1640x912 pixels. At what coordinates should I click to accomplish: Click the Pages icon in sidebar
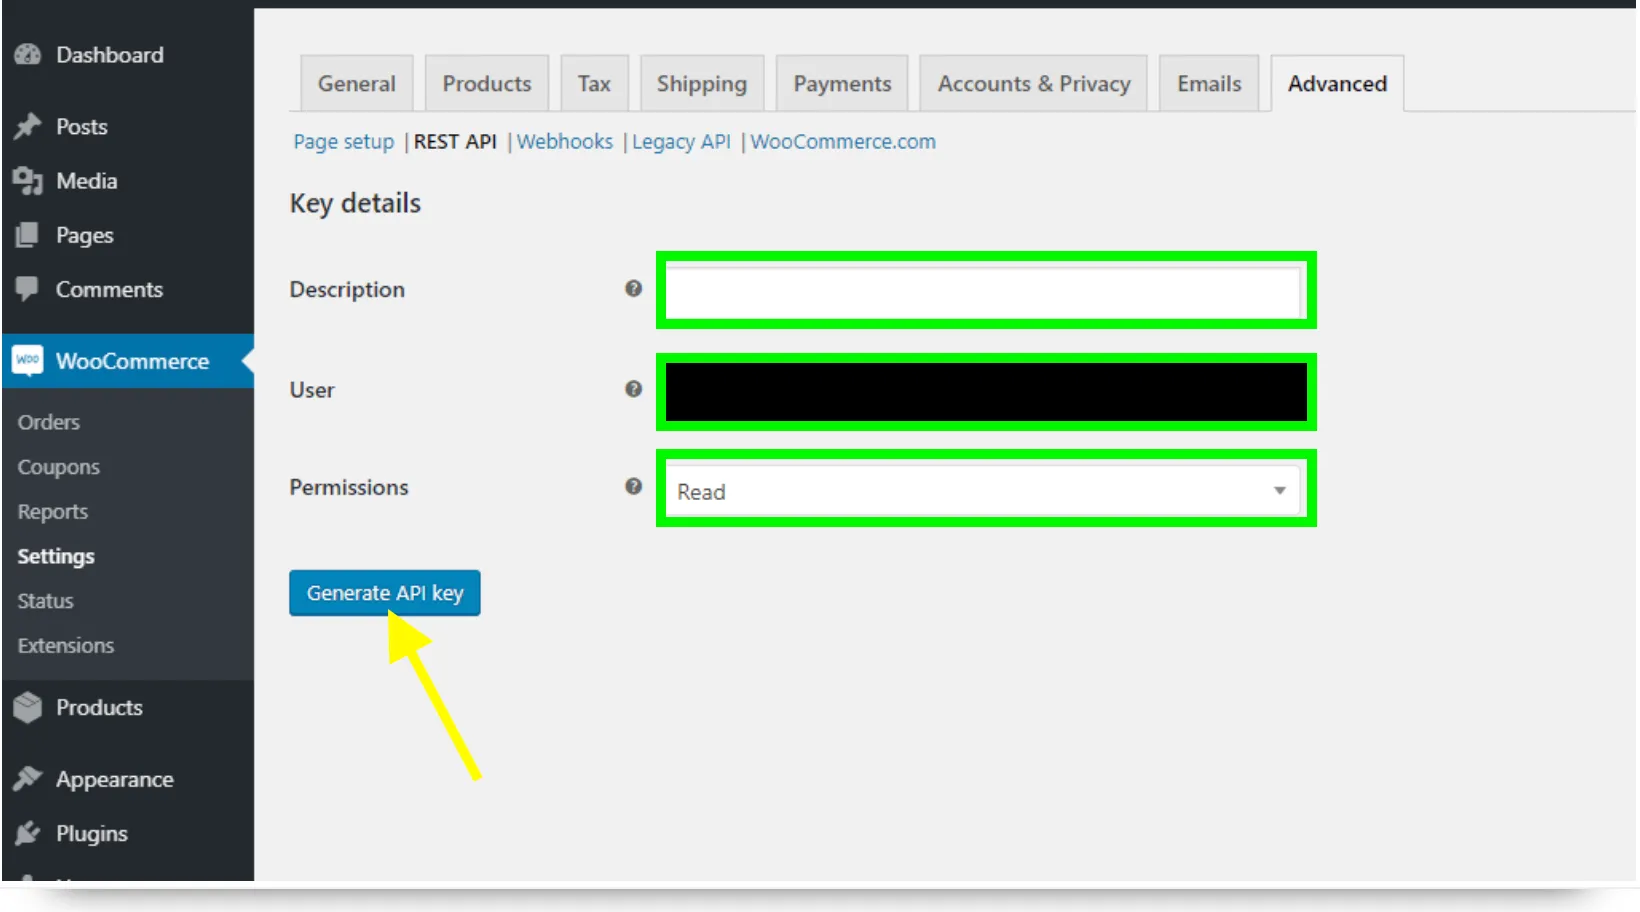tap(28, 235)
